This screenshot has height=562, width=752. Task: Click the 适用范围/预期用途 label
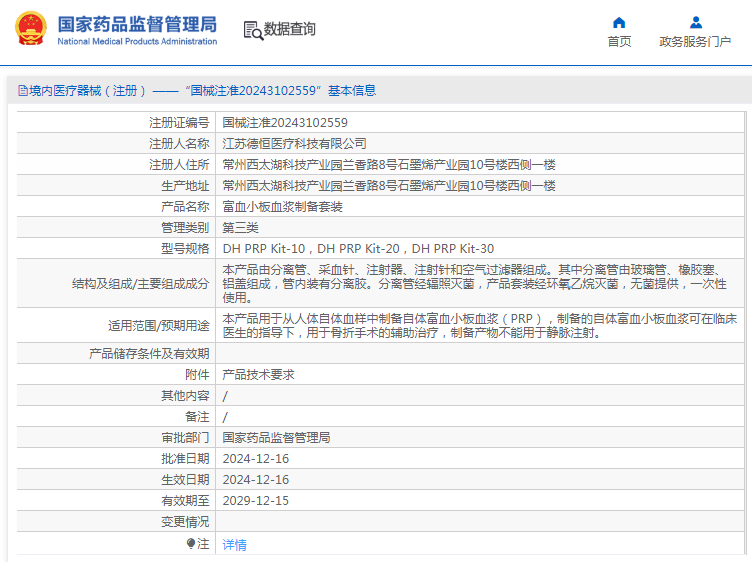pos(159,326)
